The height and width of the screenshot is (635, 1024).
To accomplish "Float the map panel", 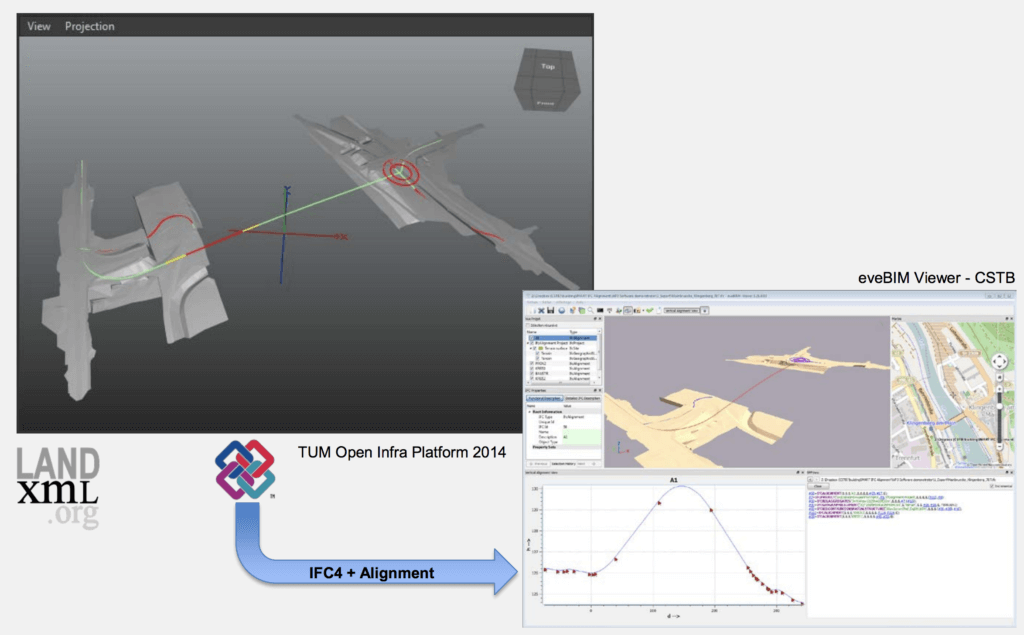I will point(1006,319).
